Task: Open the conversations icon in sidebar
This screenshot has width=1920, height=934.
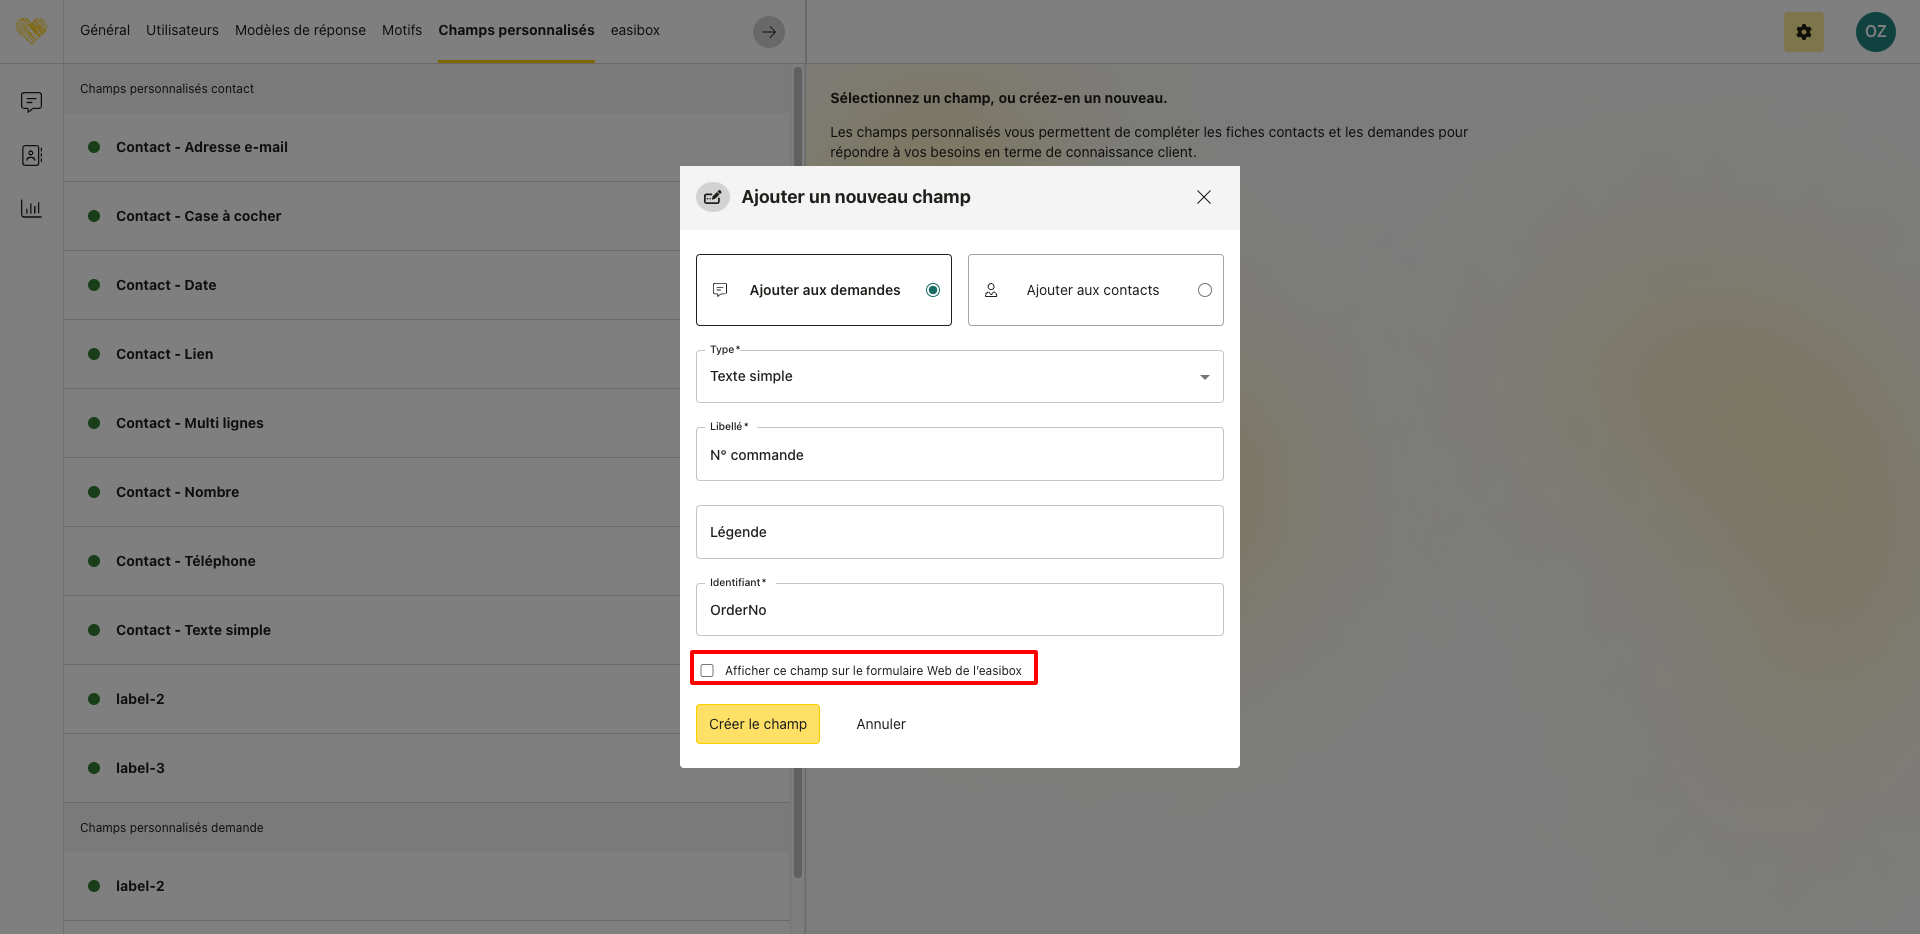Action: tap(31, 102)
